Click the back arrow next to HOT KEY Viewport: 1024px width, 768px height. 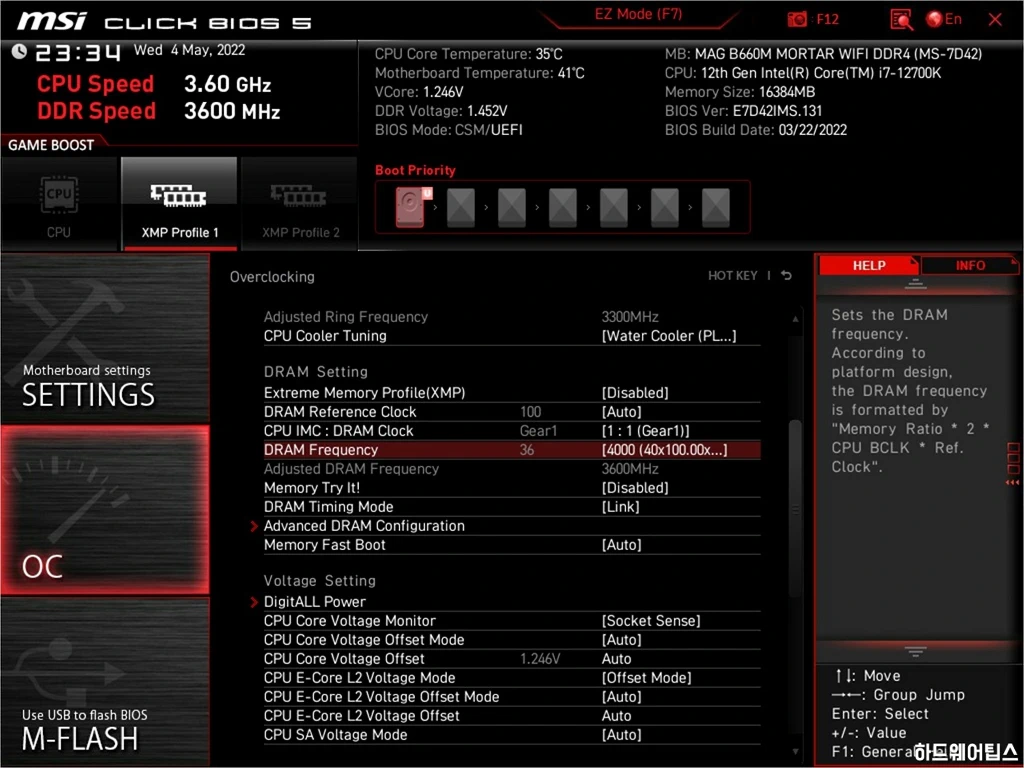[x=787, y=276]
